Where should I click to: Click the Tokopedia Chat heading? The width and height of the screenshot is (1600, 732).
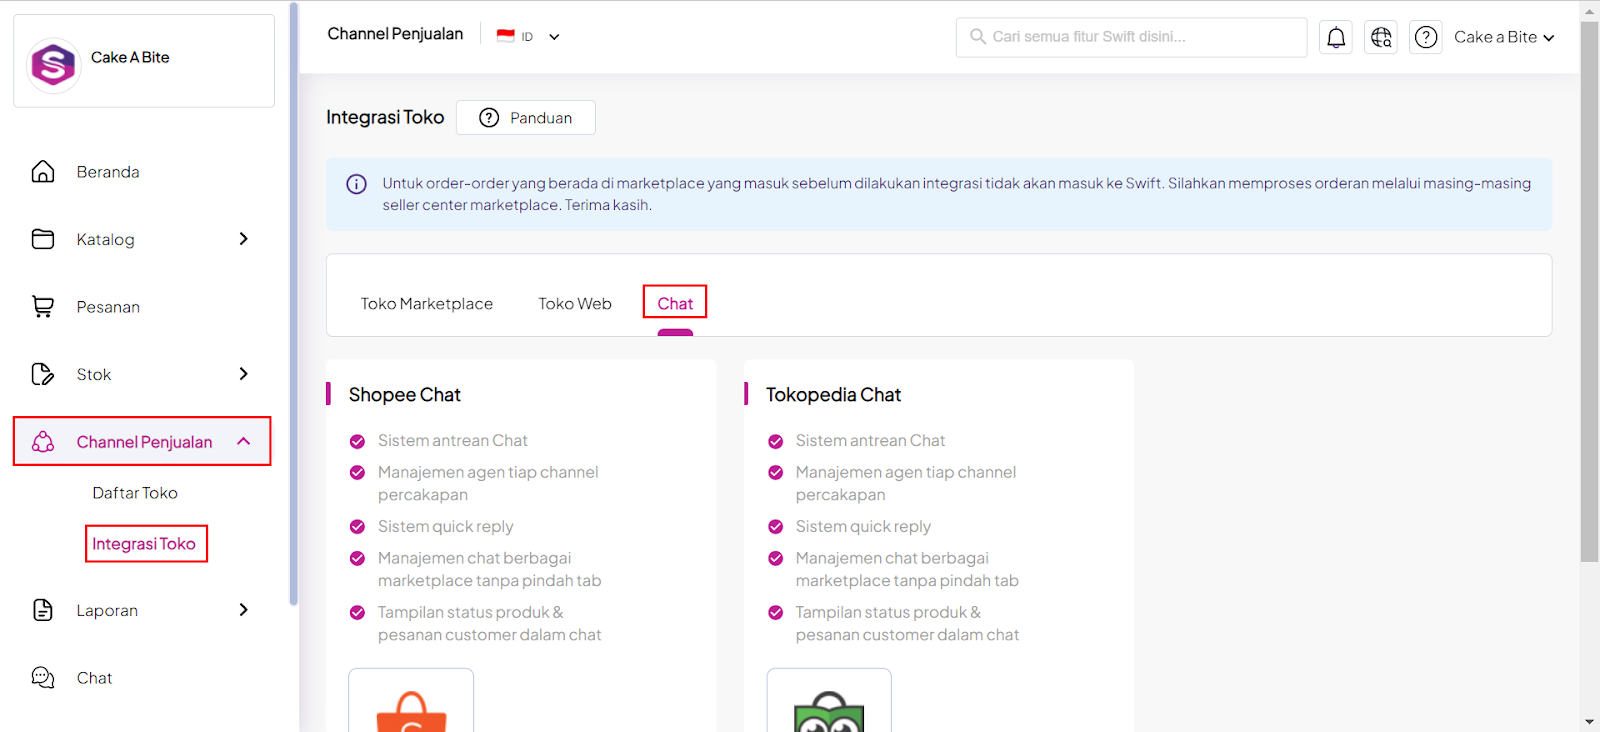(x=834, y=395)
